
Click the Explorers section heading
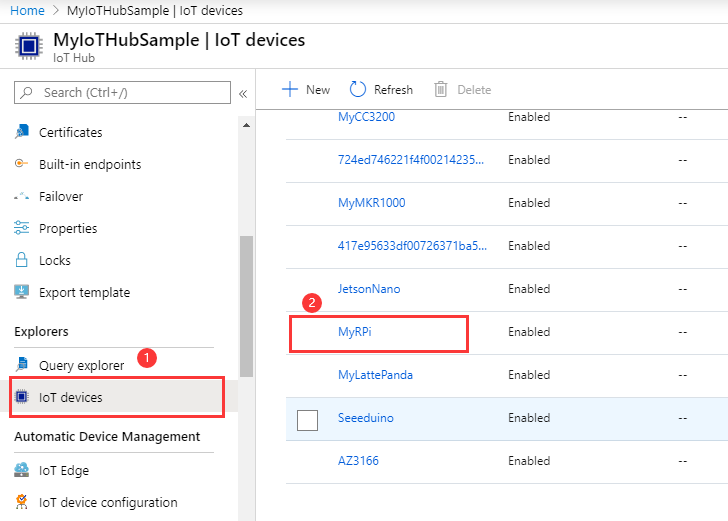click(41, 332)
